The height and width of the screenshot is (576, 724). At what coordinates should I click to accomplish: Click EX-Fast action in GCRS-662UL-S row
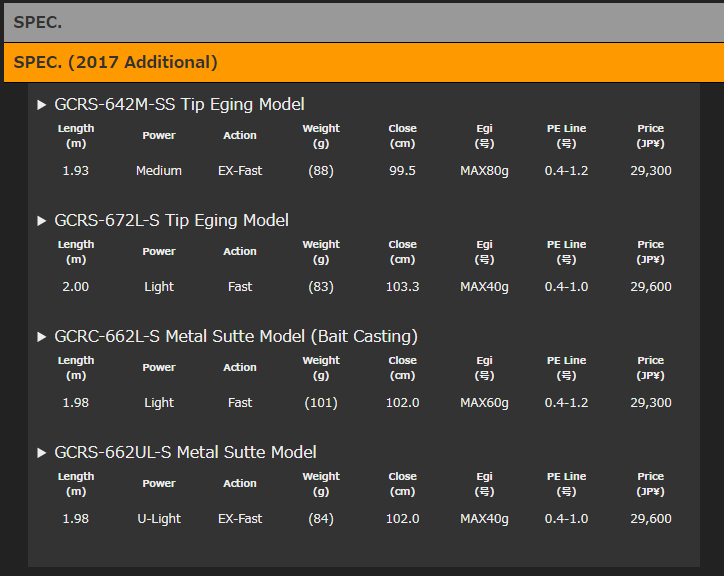pyautogui.click(x=240, y=519)
